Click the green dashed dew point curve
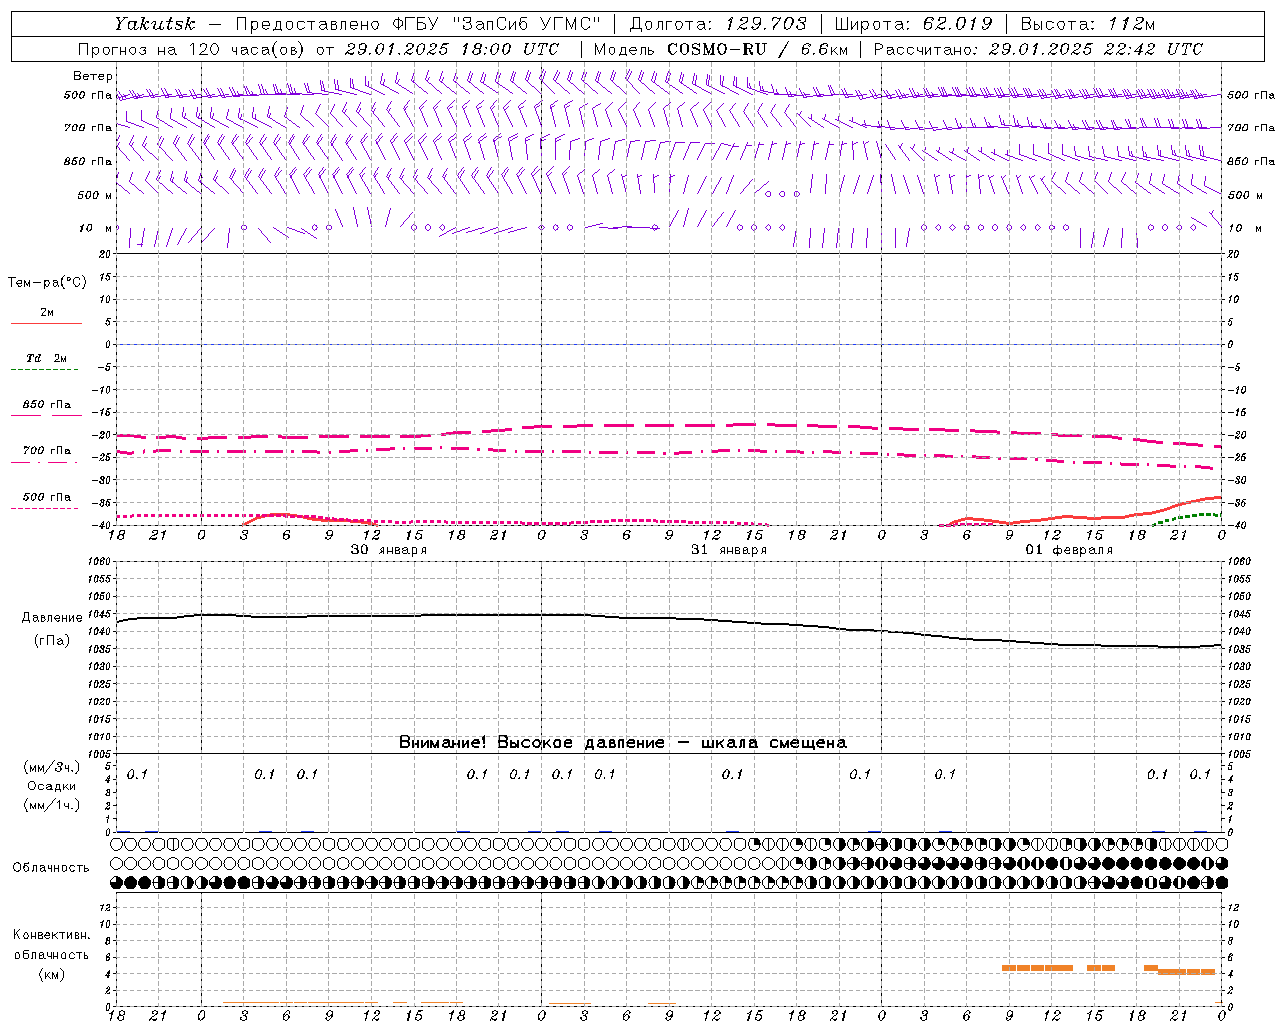Viewport: 1280px width, 1024px height. tap(1187, 517)
